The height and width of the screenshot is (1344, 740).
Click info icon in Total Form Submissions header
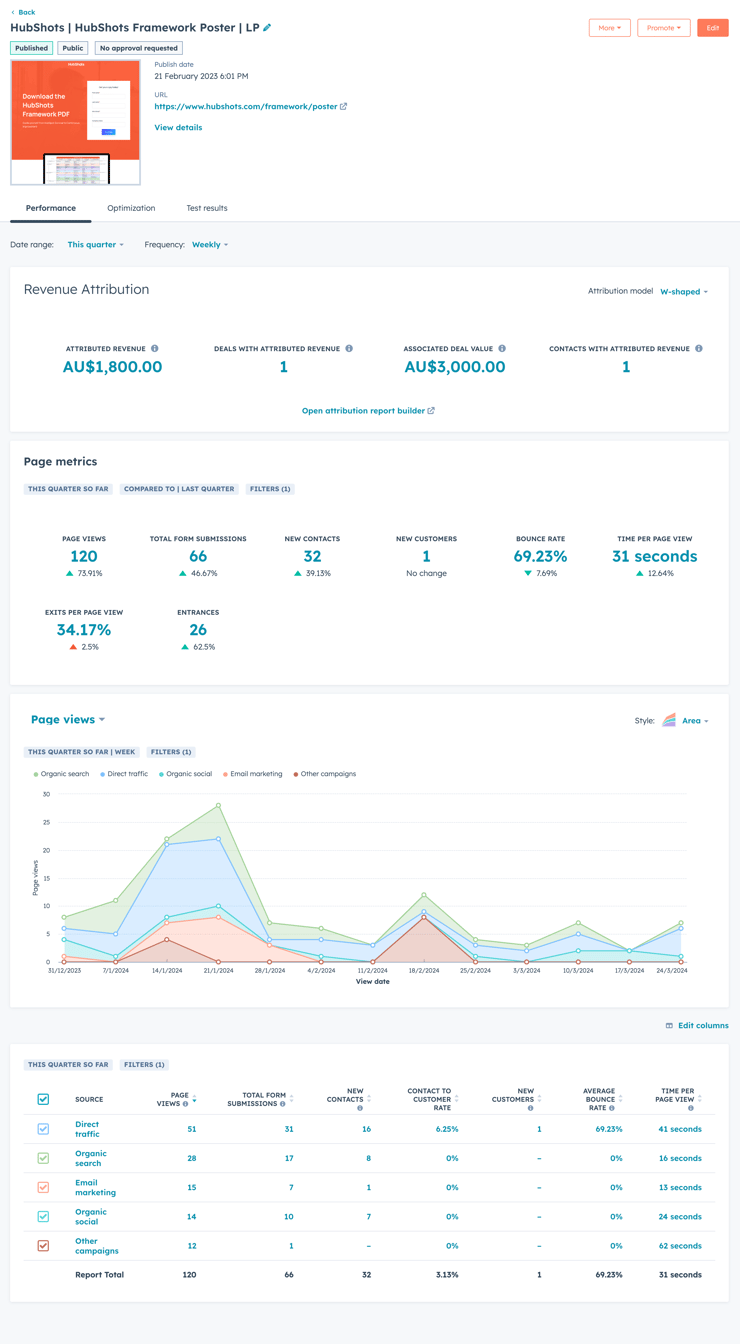coord(283,1104)
